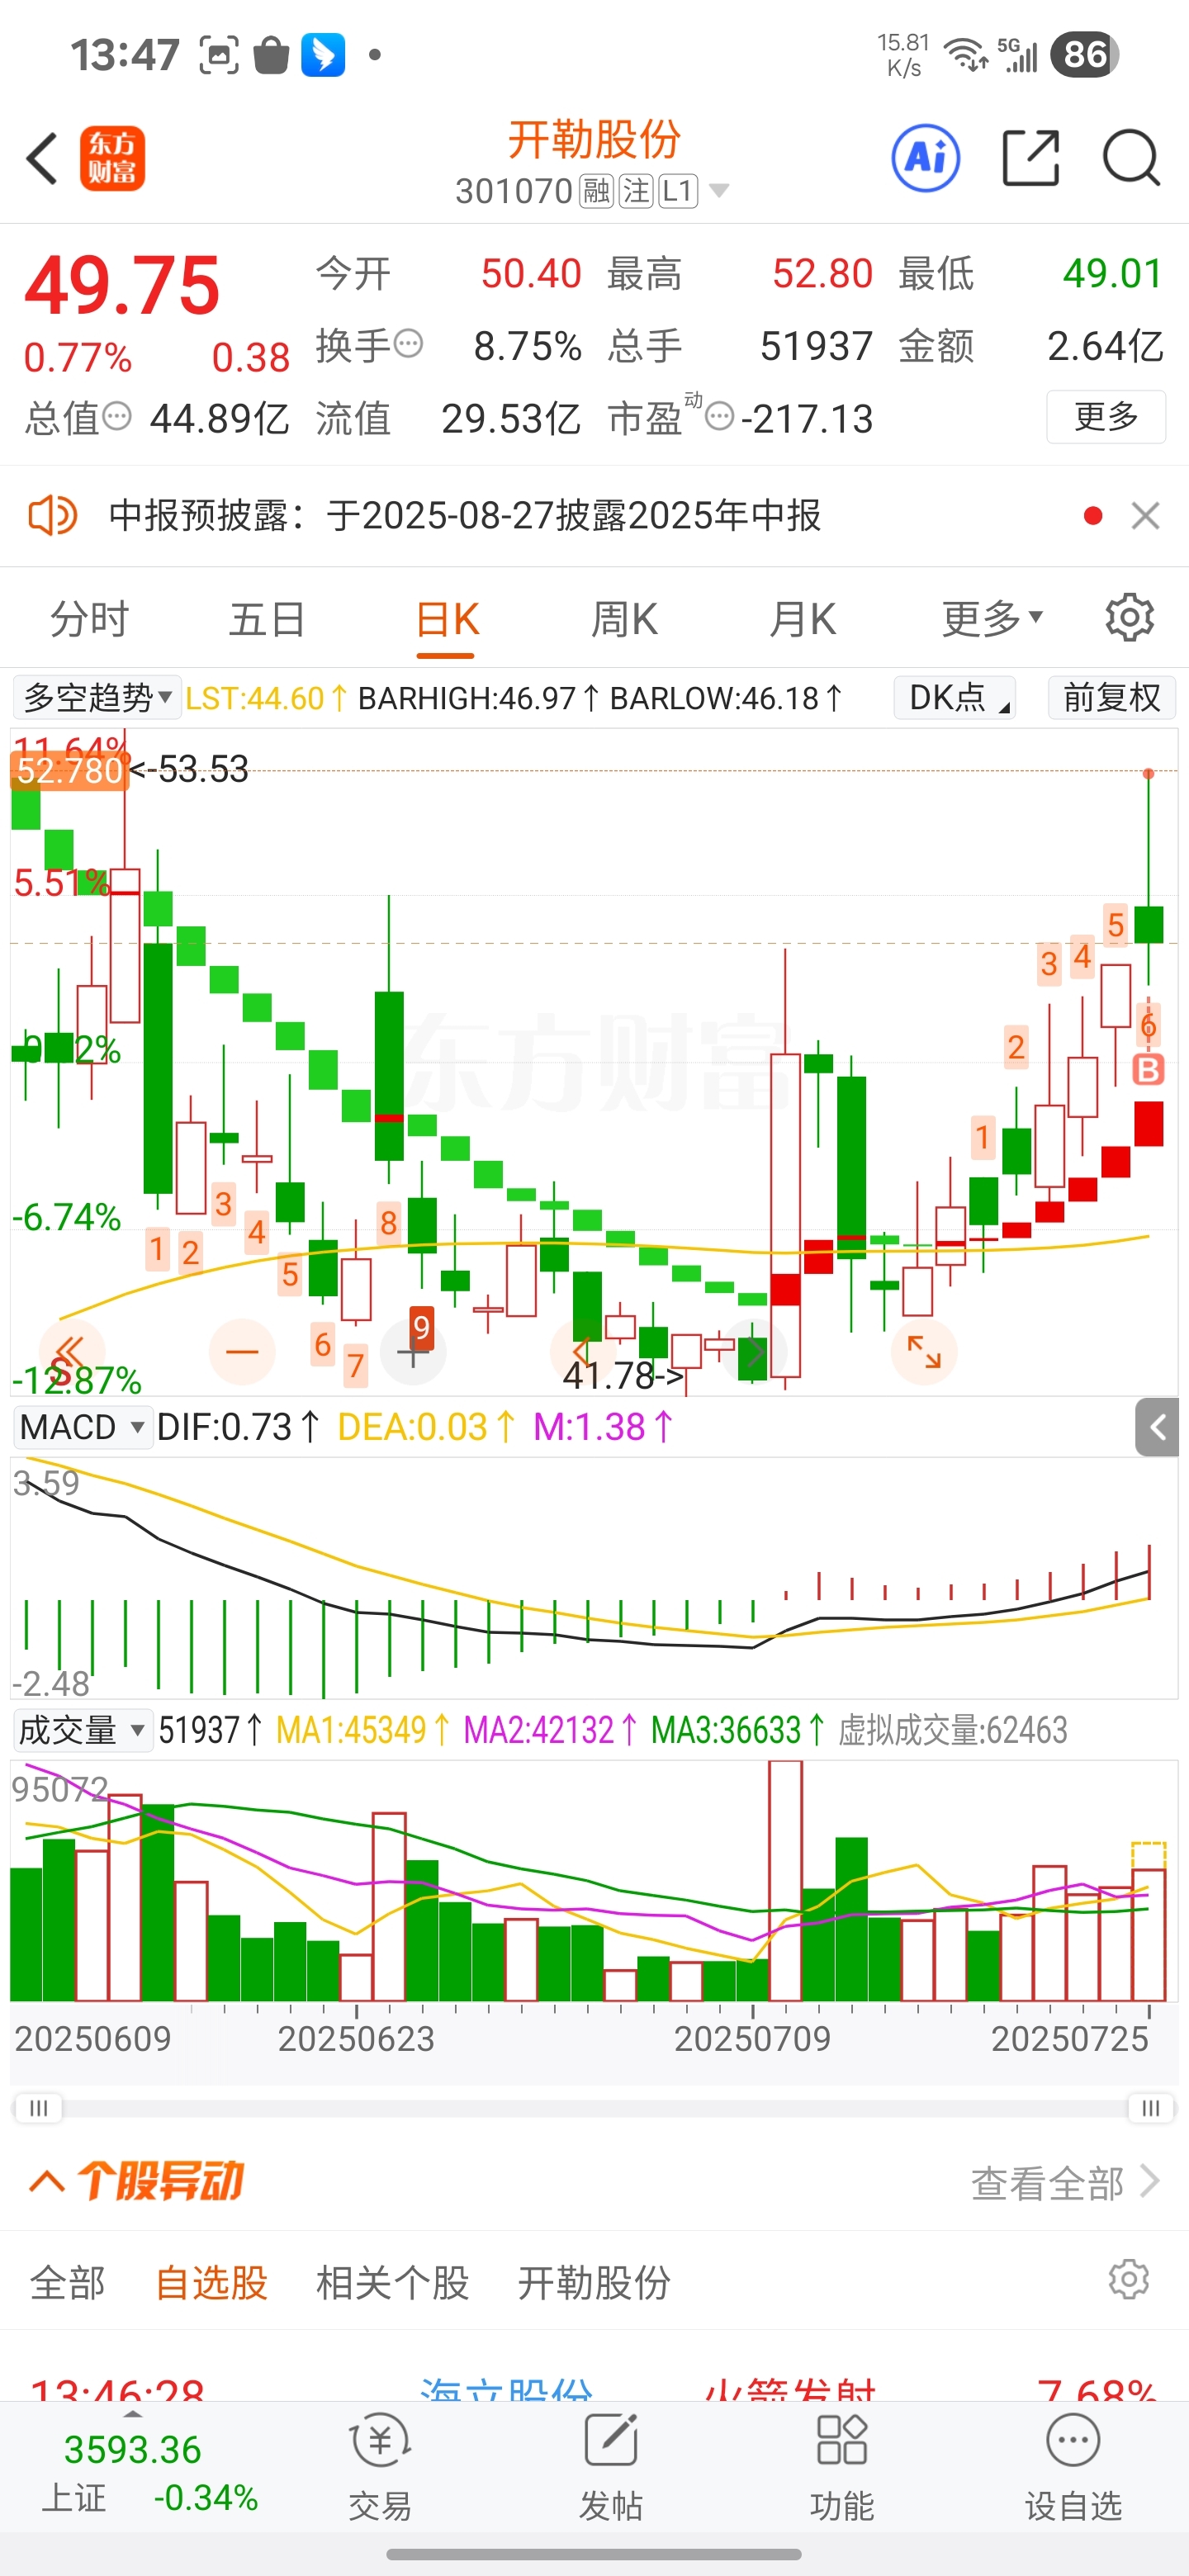1189x2576 pixels.
Task: Tap the B buy signal marker
Action: point(1148,1069)
